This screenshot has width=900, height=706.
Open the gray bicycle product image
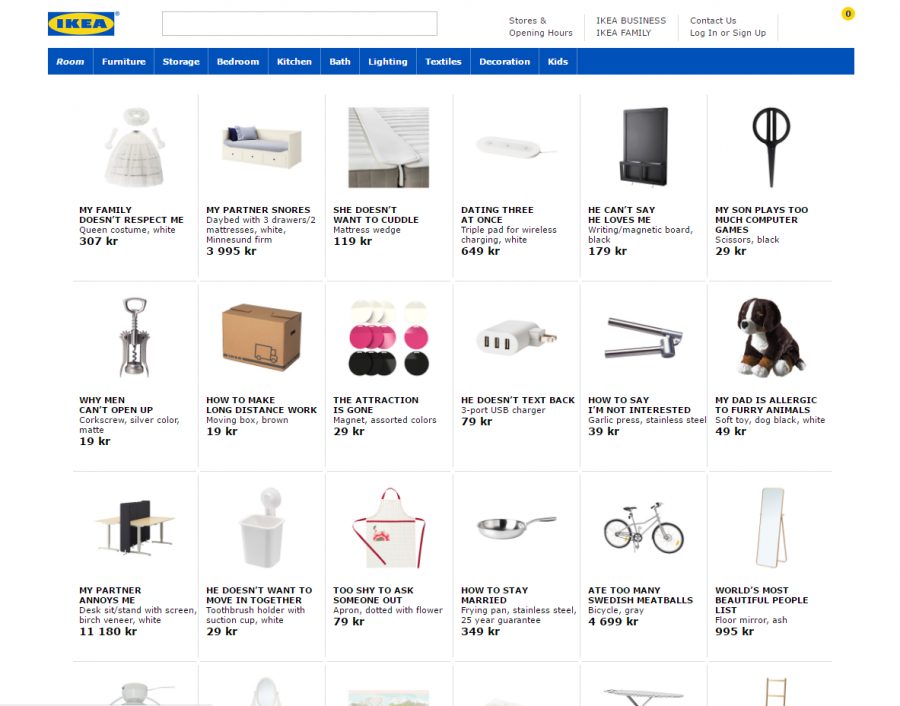pos(643,527)
